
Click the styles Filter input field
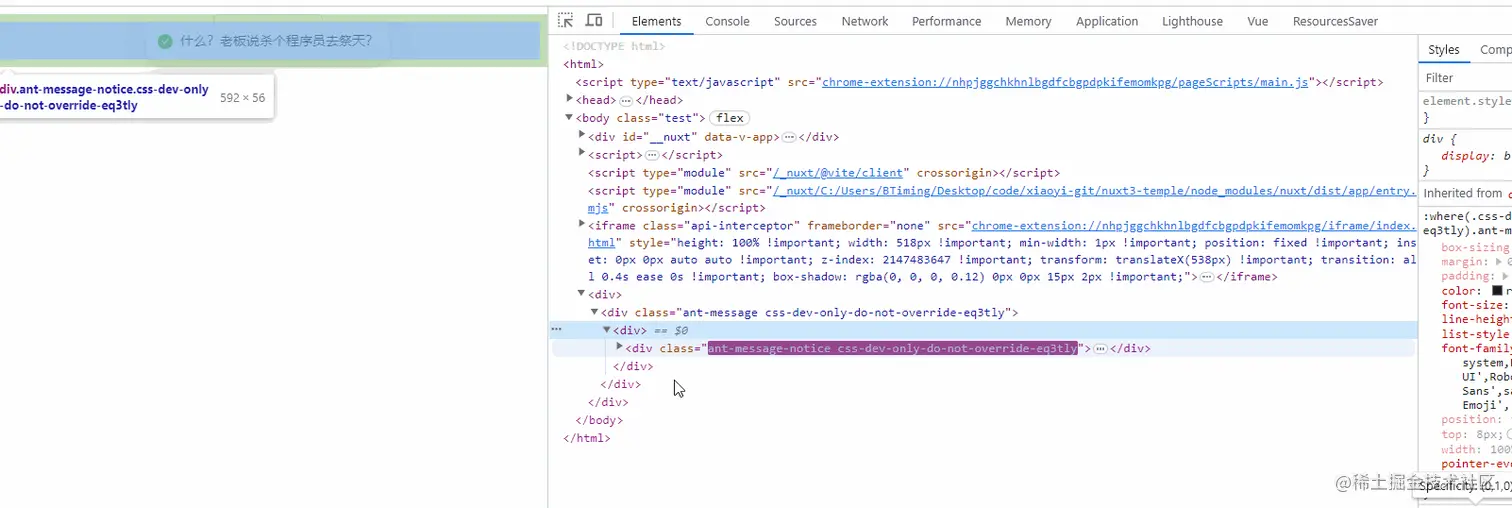(1466, 78)
